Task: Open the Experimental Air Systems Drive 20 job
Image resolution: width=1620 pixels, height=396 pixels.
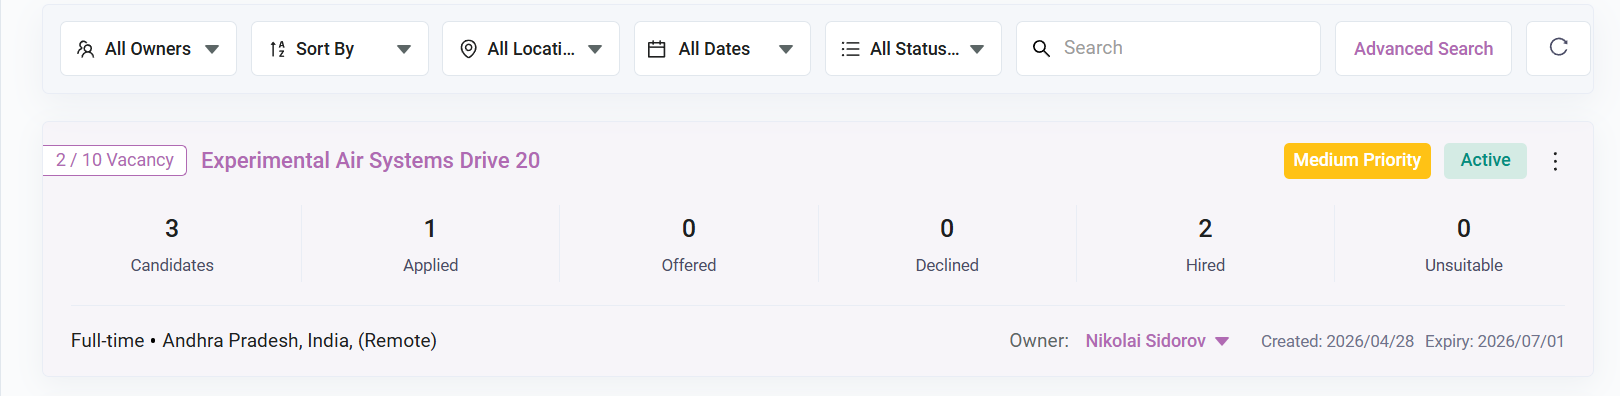Action: [370, 160]
